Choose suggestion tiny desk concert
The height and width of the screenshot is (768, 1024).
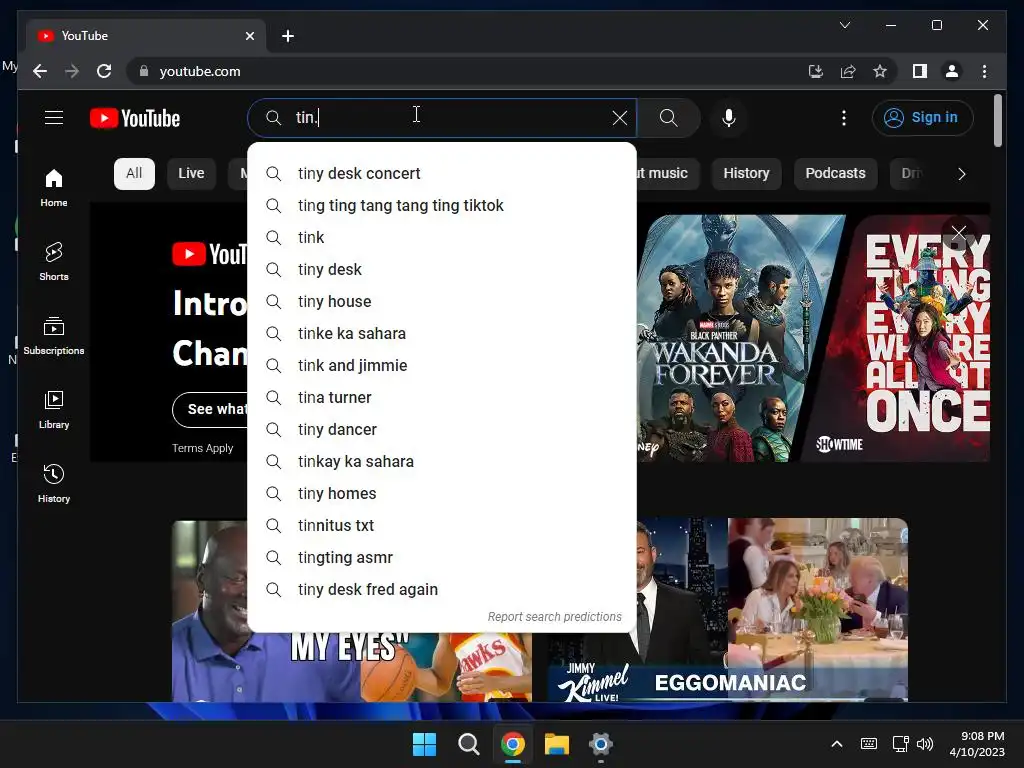click(x=442, y=173)
